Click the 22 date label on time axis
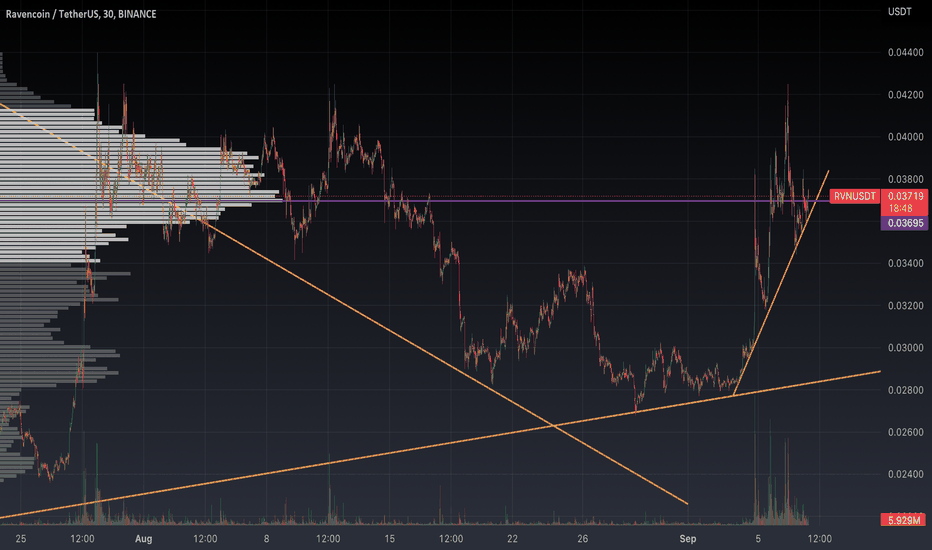Viewport: 932px width, 550px height. (512, 539)
